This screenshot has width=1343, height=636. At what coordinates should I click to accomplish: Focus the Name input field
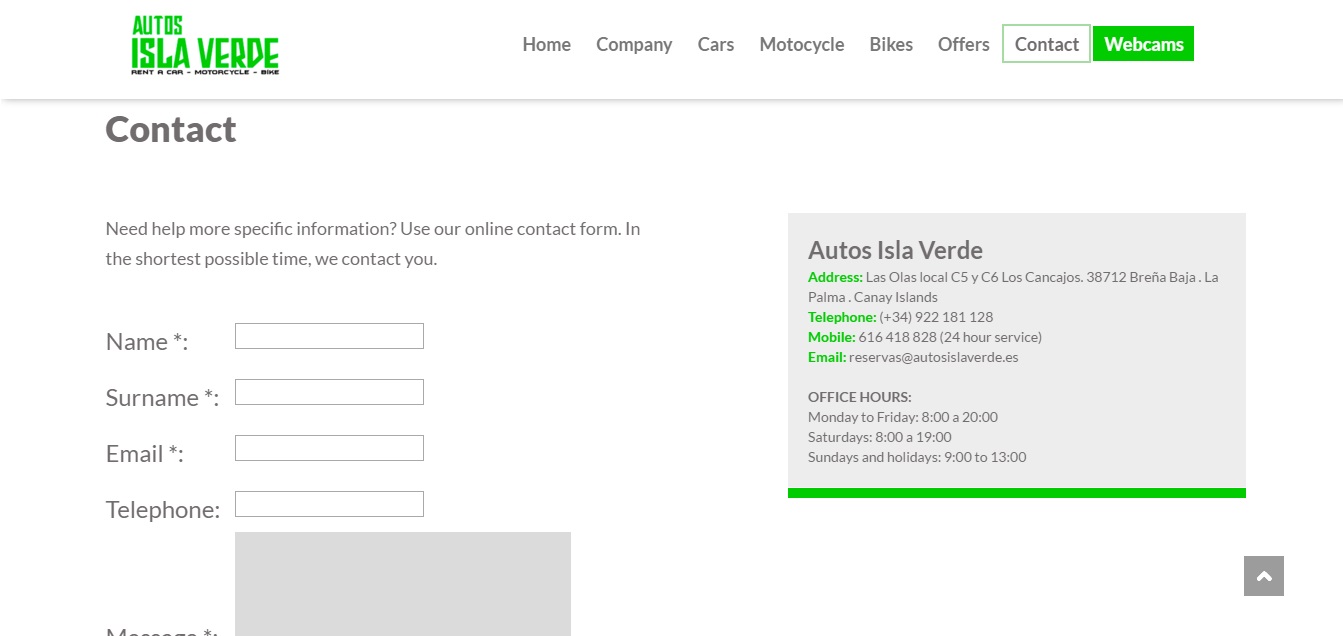329,336
